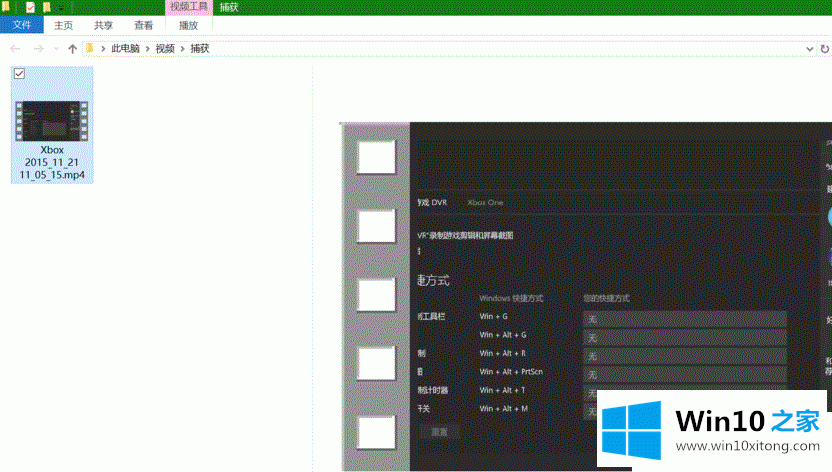Click 此电脑 in the address path

click(x=125, y=48)
